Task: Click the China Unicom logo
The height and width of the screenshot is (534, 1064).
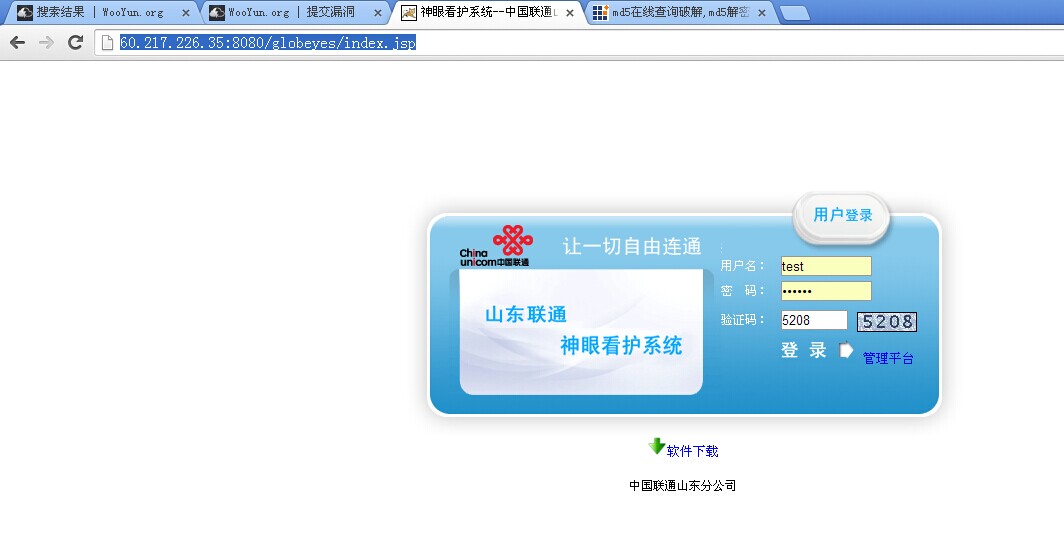Action: [x=496, y=246]
